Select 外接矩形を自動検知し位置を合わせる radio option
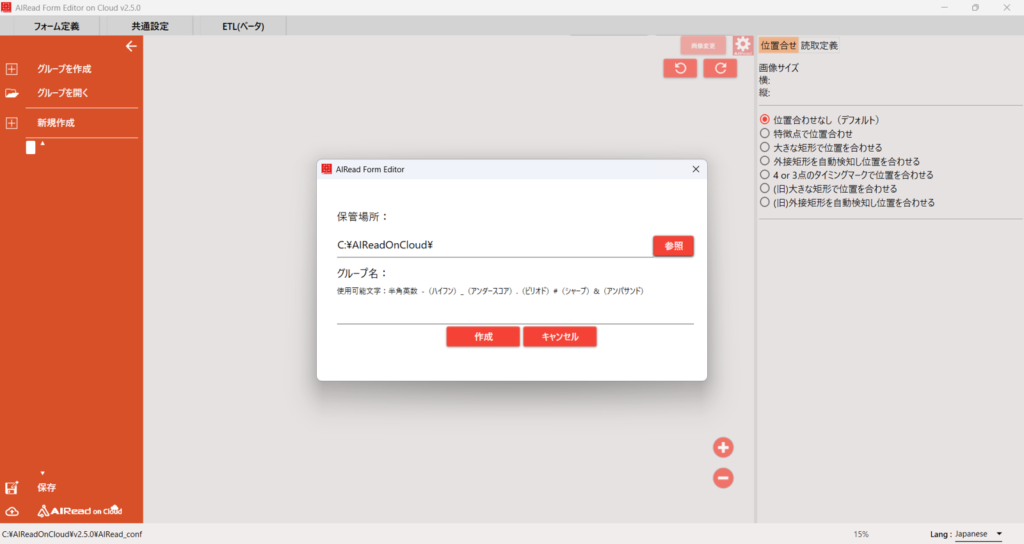The image size is (1024, 544). [765, 161]
